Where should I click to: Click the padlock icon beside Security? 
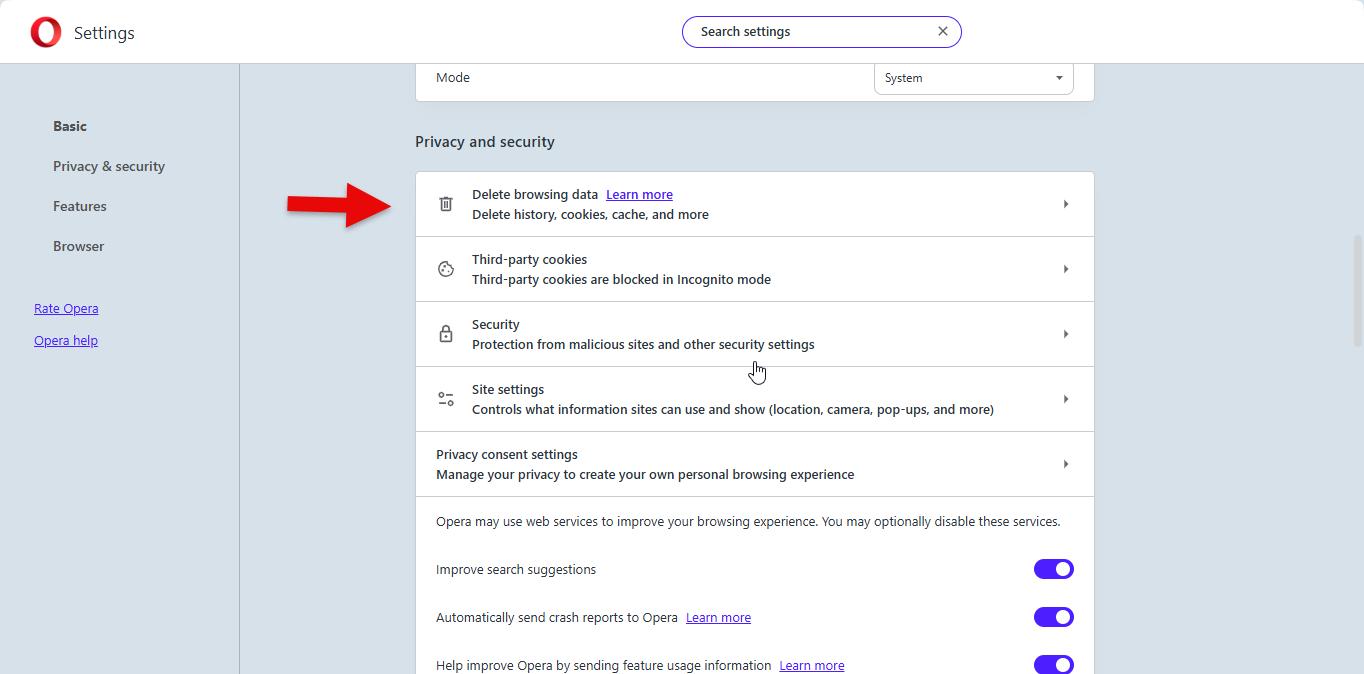(x=446, y=334)
